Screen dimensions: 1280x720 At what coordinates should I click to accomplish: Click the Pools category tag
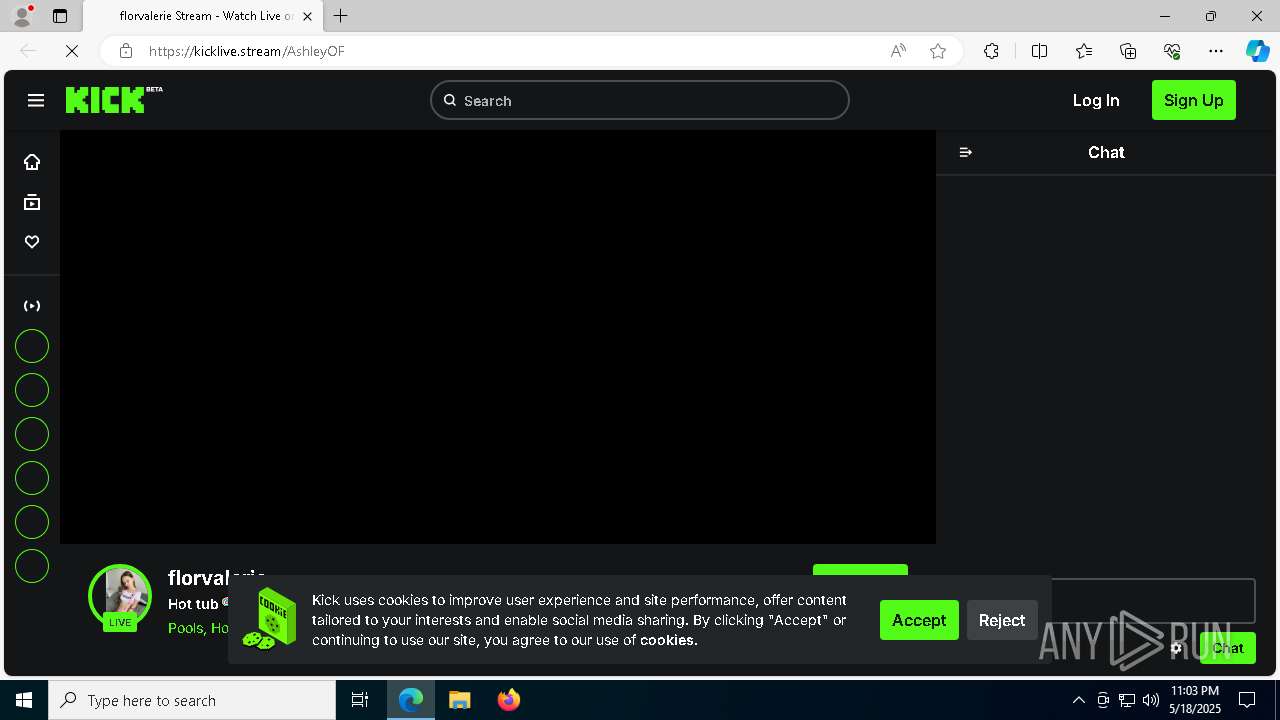[x=187, y=628]
